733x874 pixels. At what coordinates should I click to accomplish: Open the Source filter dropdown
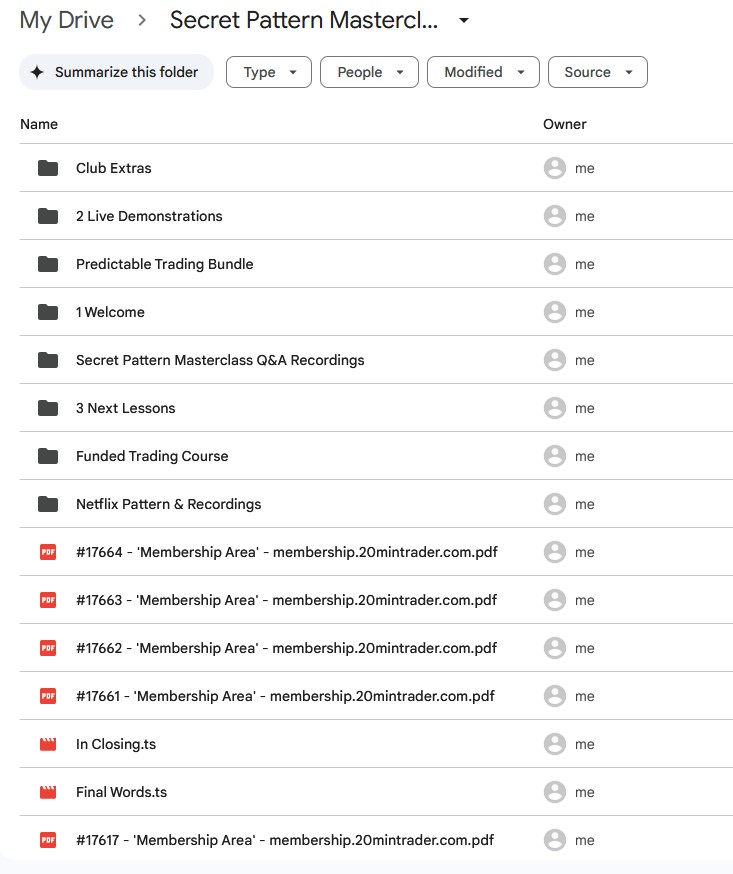pos(597,72)
